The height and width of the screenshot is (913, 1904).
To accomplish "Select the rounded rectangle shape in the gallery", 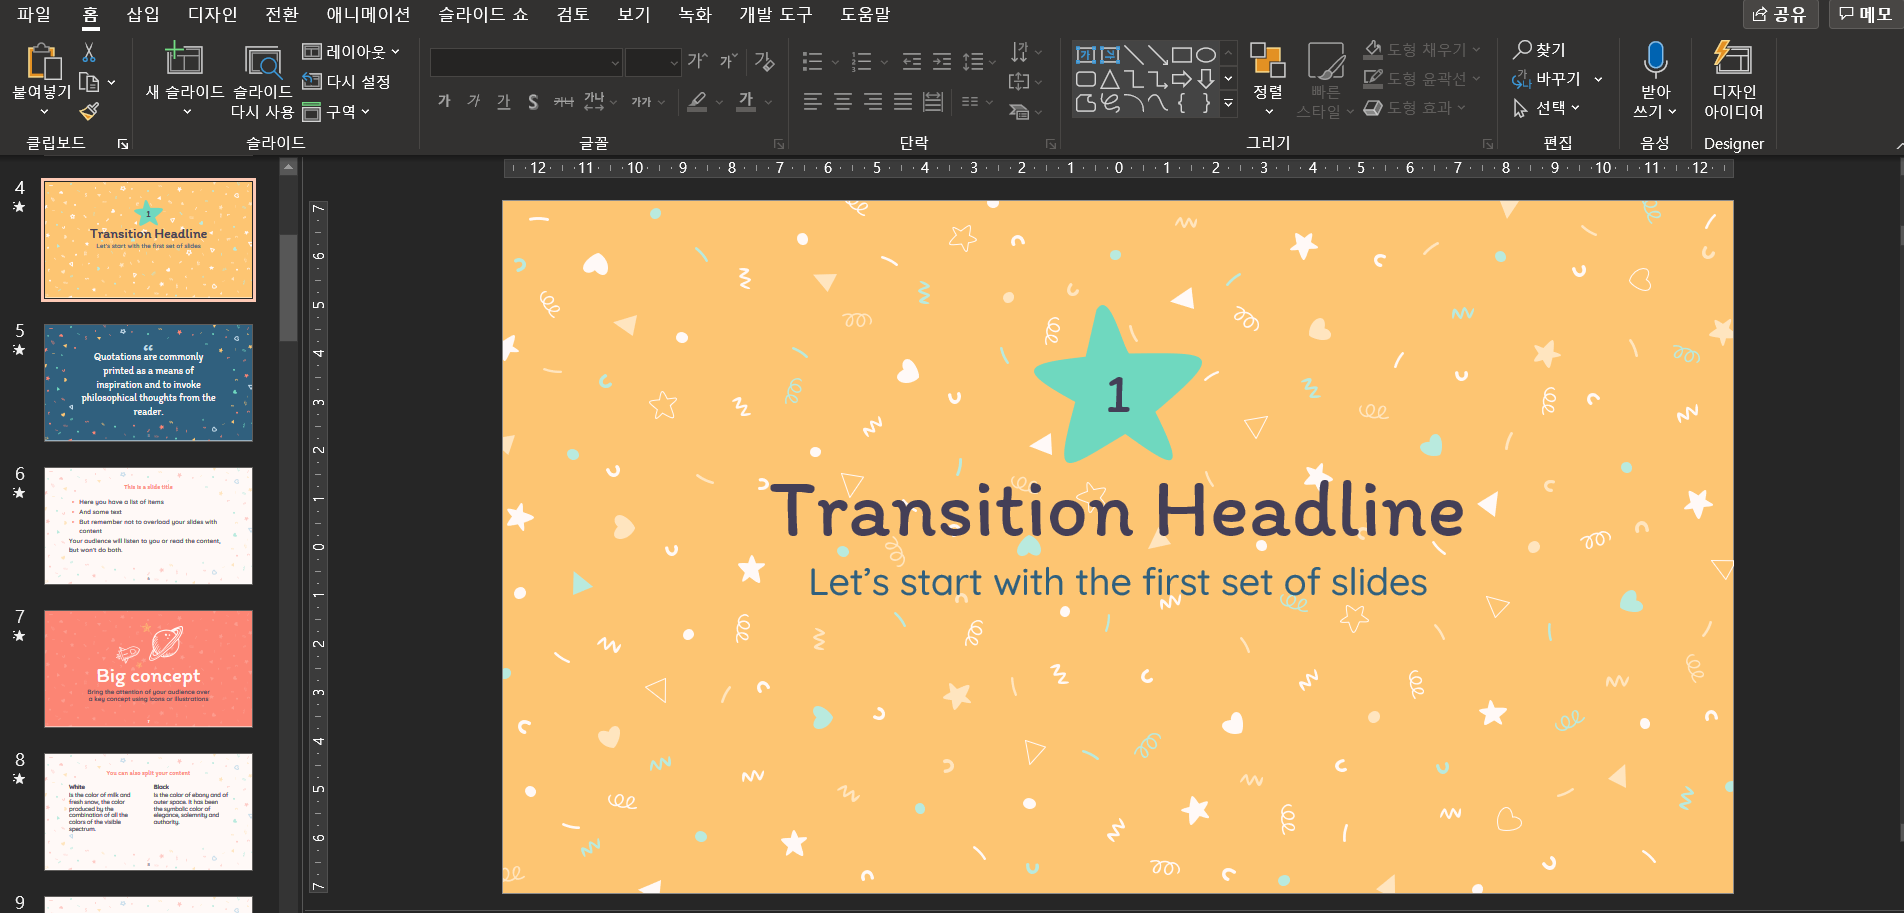I will (x=1086, y=78).
